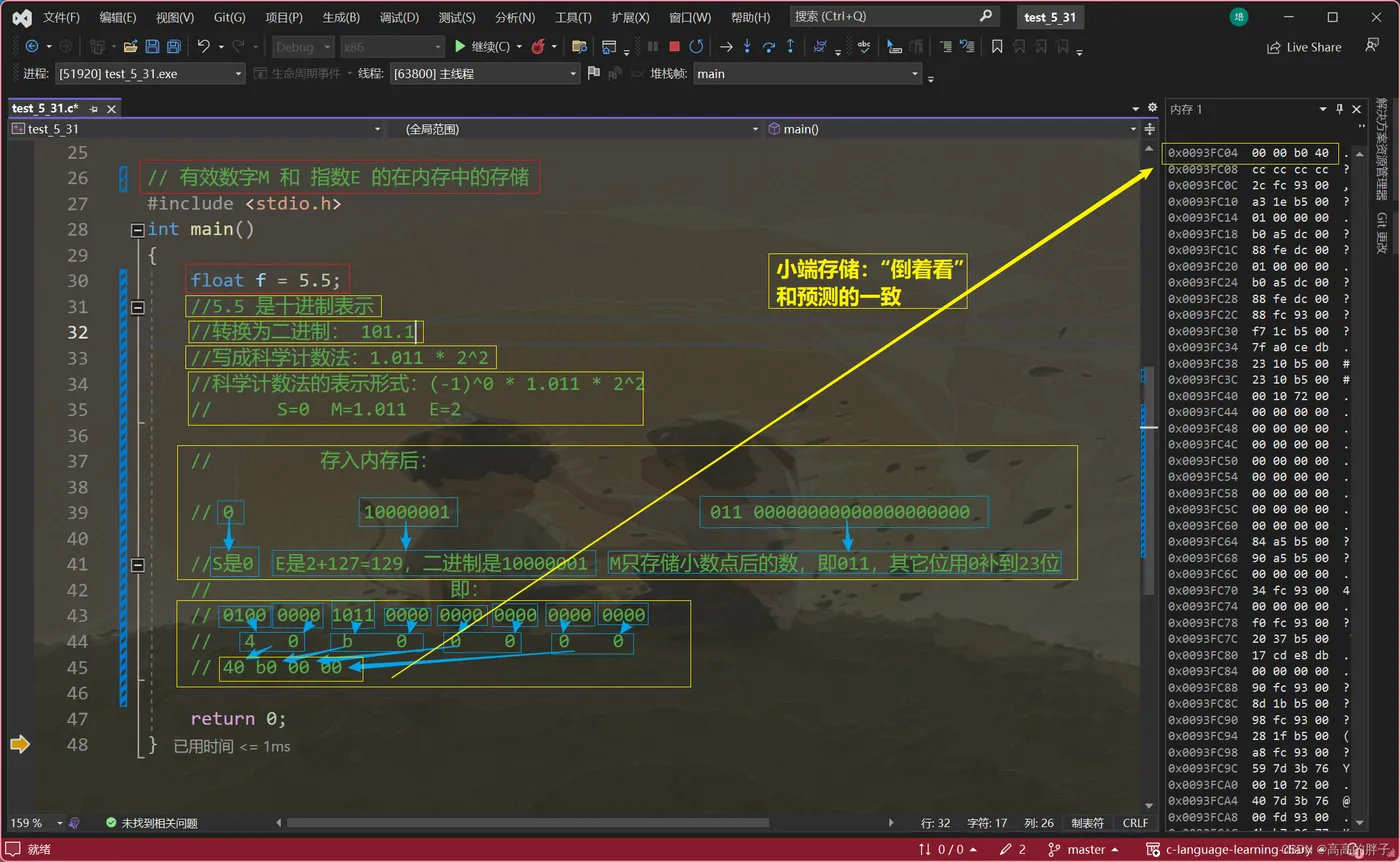This screenshot has width=1400, height=862.
Task: Close the test_5_31.c editor tab
Action: [109, 108]
